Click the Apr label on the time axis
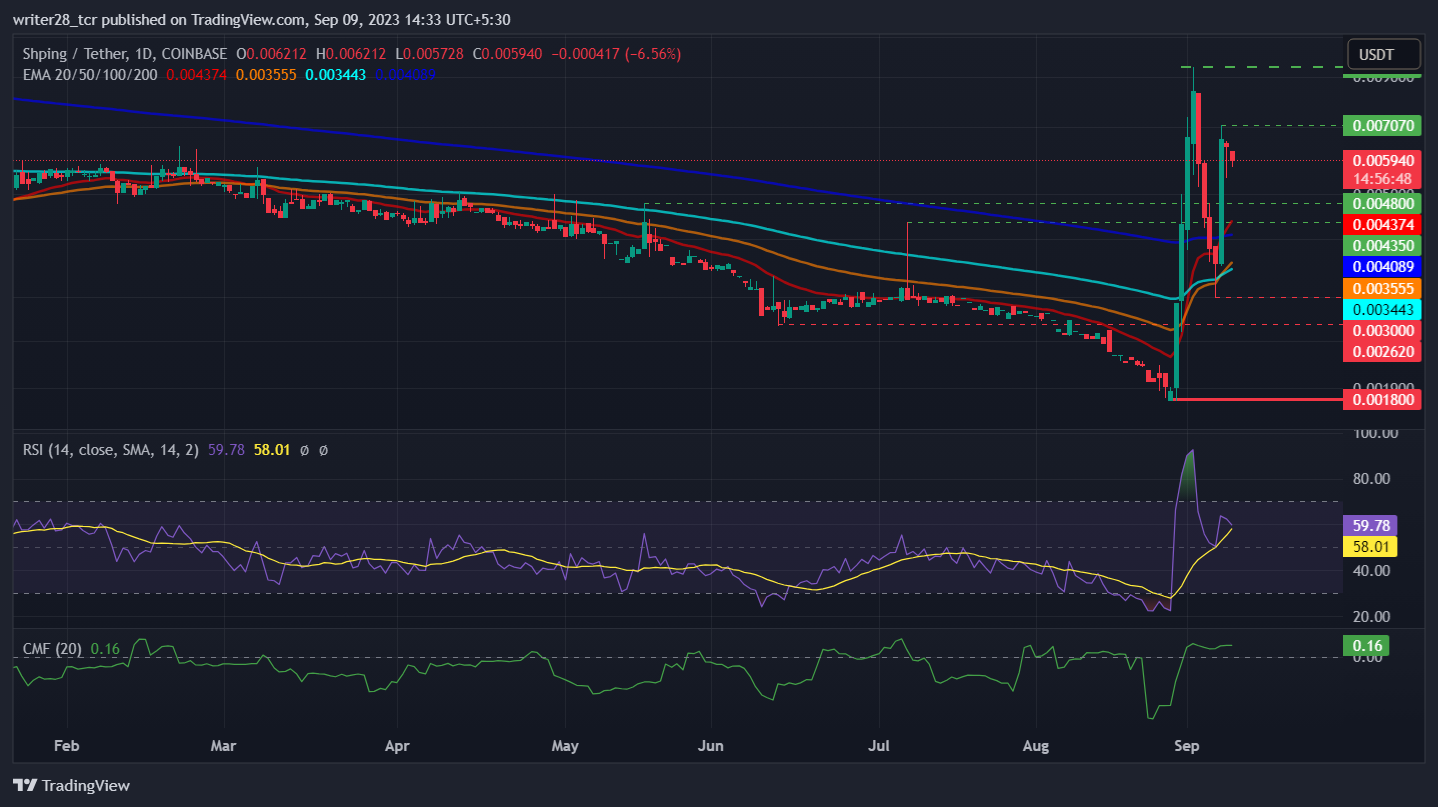1438x807 pixels. click(x=398, y=746)
